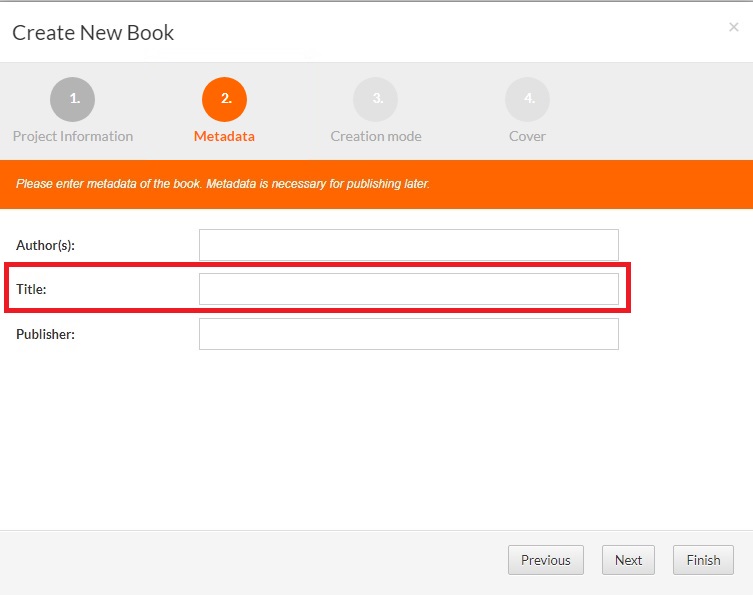Image resolution: width=753 pixels, height=595 pixels.
Task: Close the Create New Book dialog
Action: click(734, 28)
